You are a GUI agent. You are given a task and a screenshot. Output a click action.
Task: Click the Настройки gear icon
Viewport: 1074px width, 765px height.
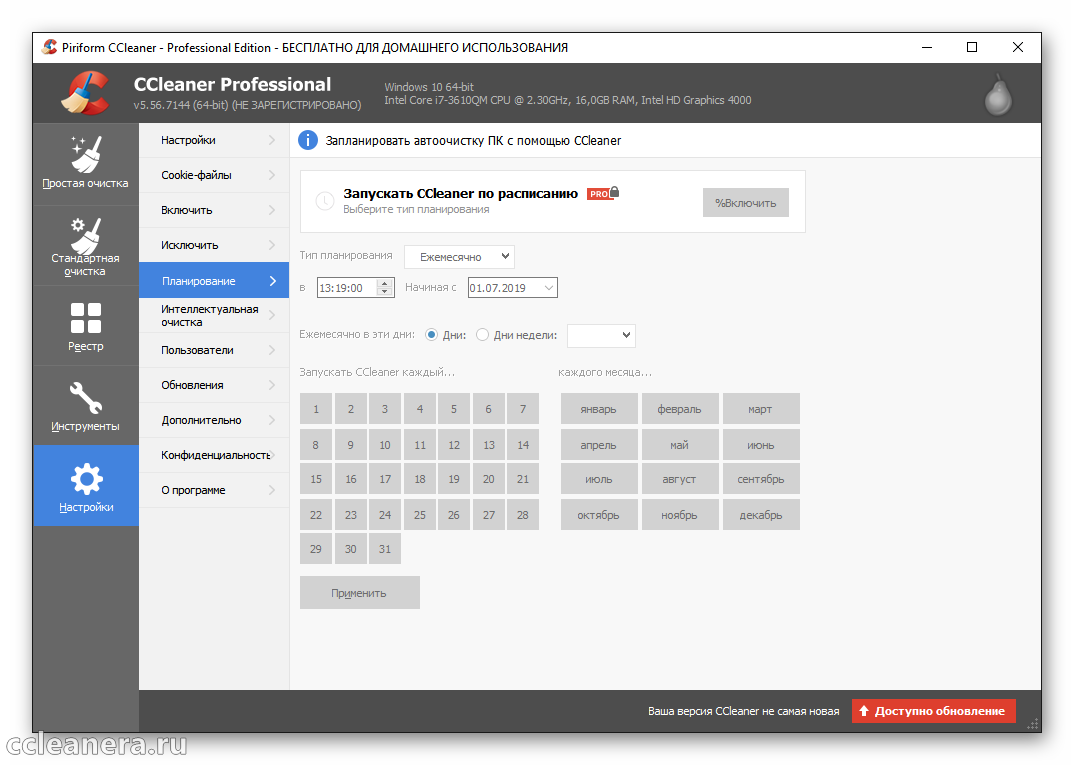86,479
